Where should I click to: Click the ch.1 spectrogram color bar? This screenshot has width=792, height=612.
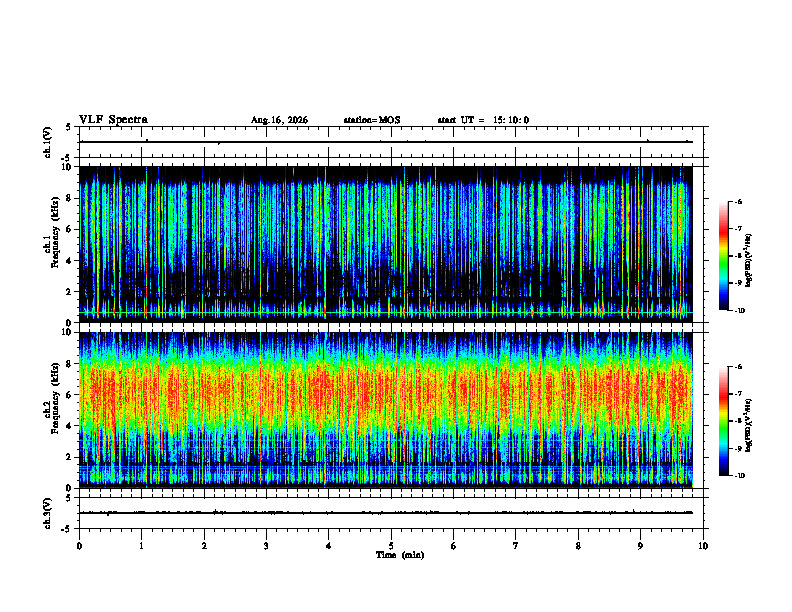point(723,256)
